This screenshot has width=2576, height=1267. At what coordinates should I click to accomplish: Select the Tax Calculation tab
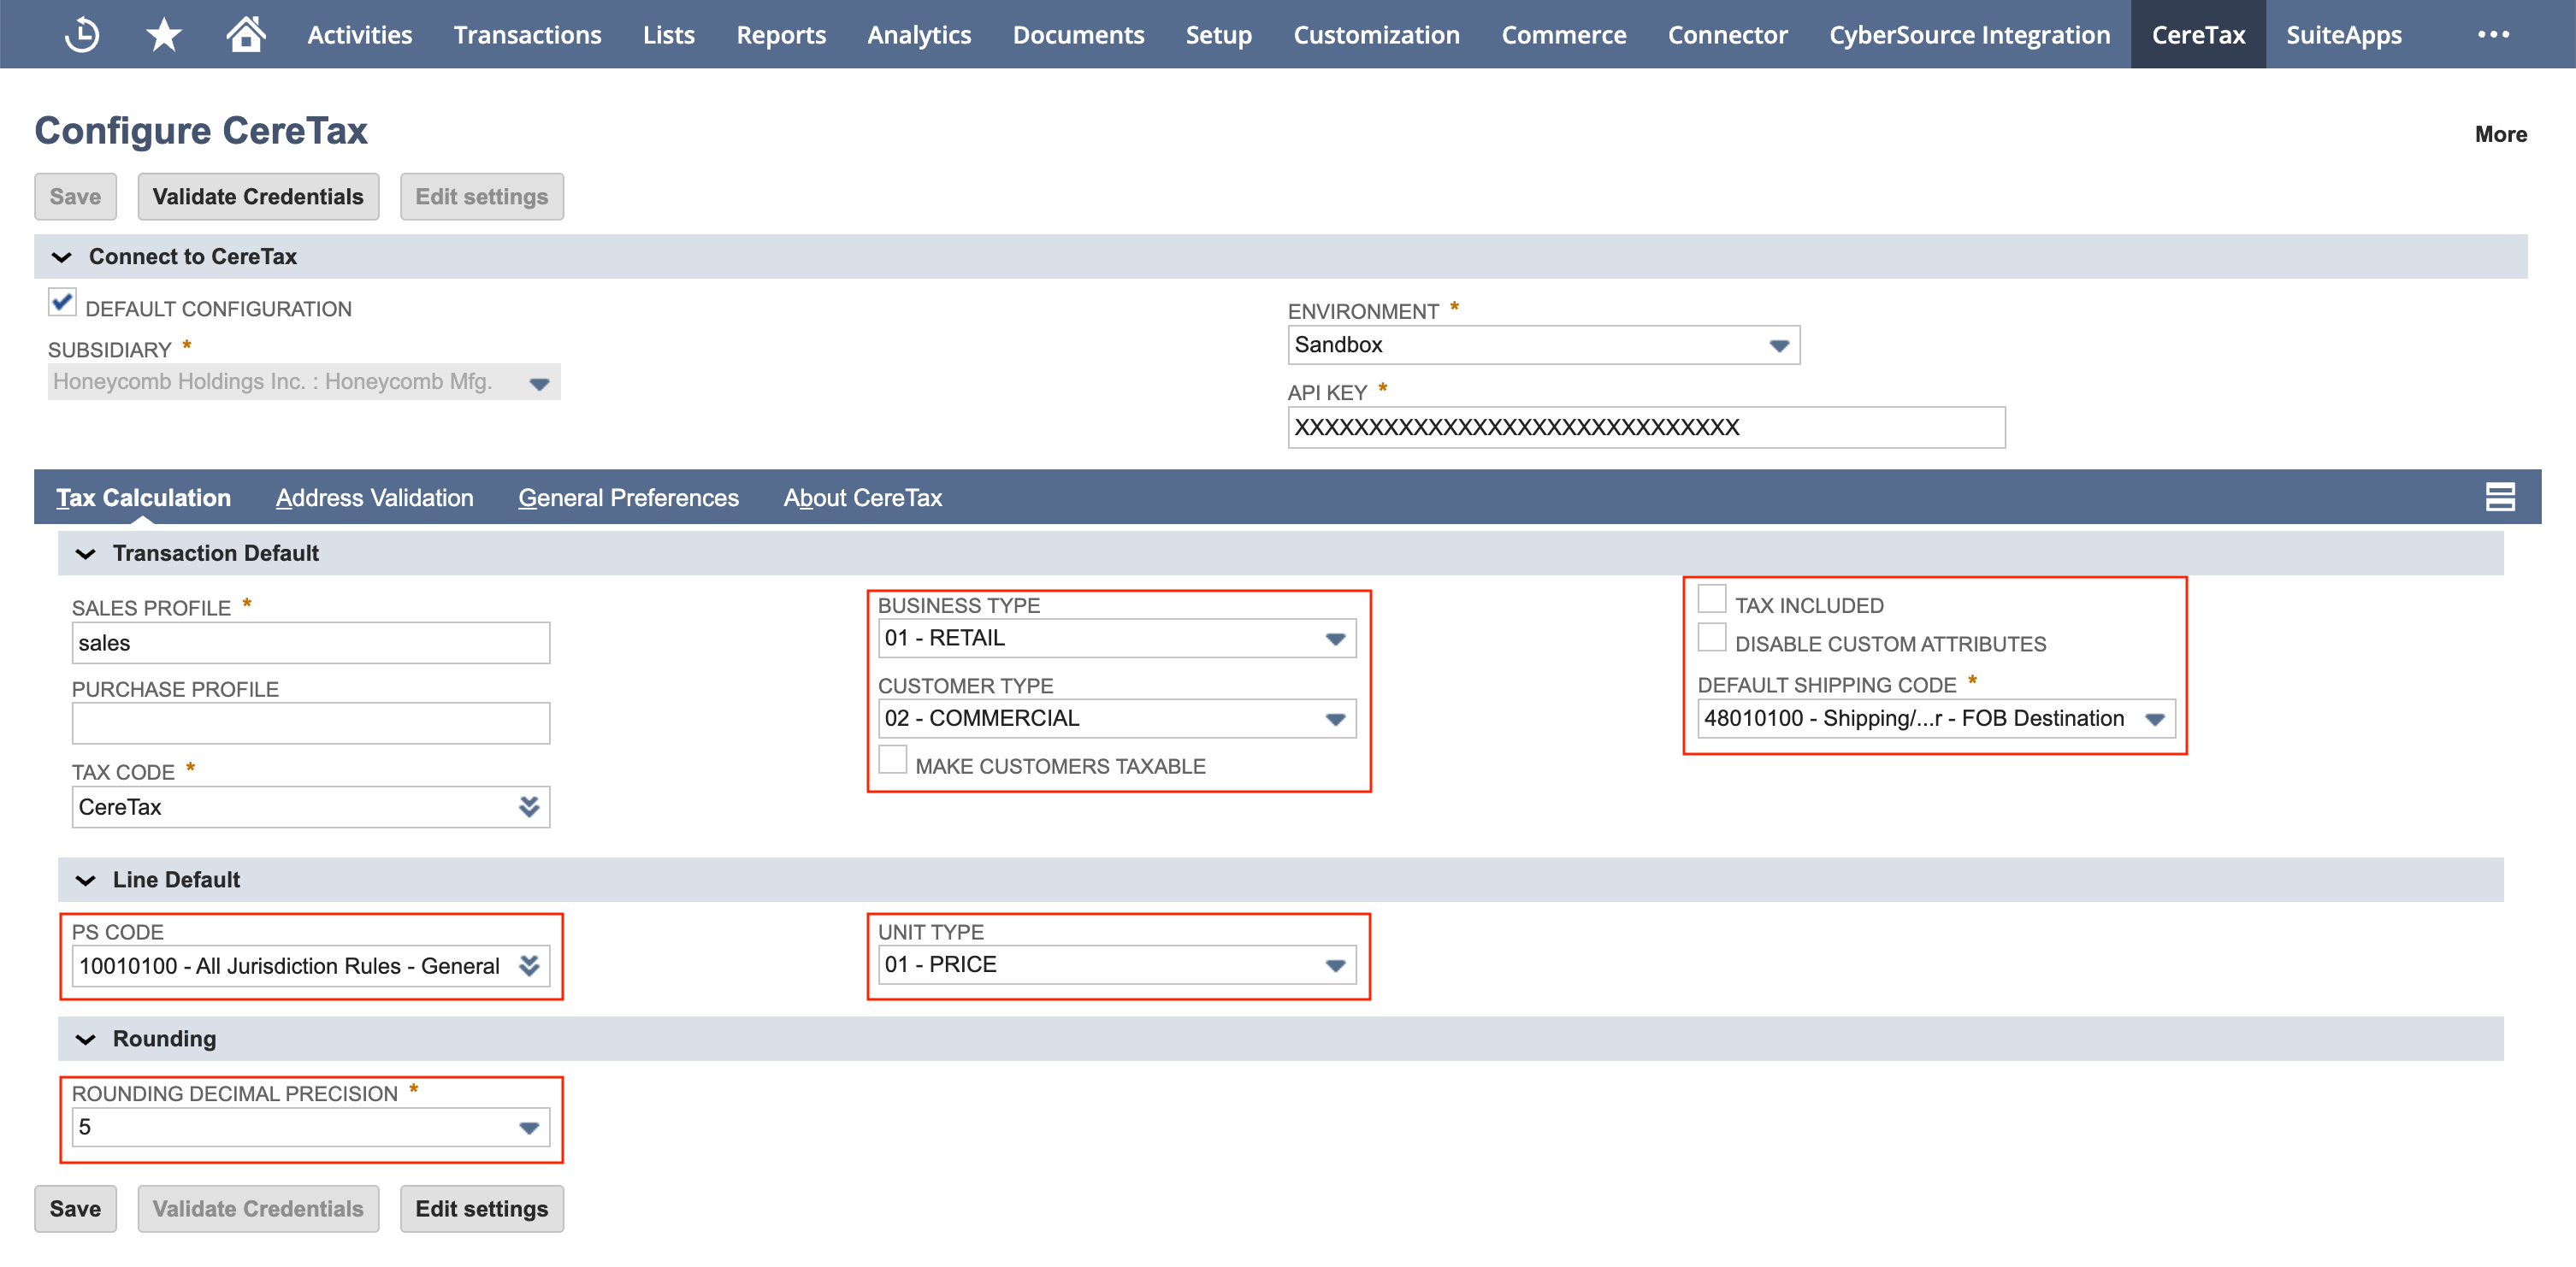(143, 497)
